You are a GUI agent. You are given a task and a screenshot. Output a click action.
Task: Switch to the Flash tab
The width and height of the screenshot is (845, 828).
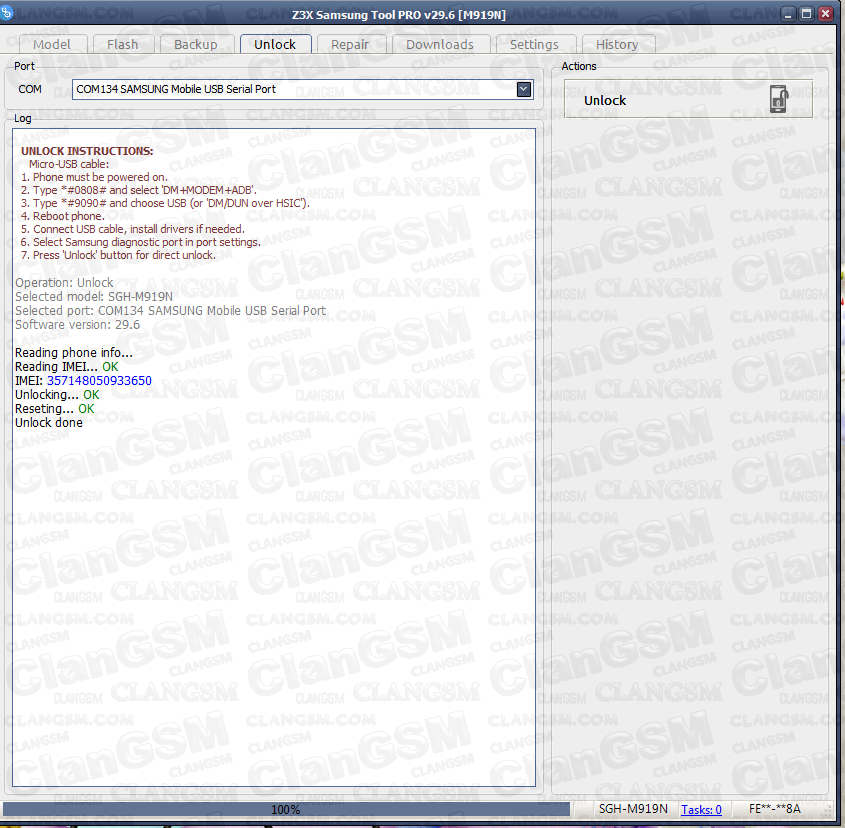[x=123, y=44]
